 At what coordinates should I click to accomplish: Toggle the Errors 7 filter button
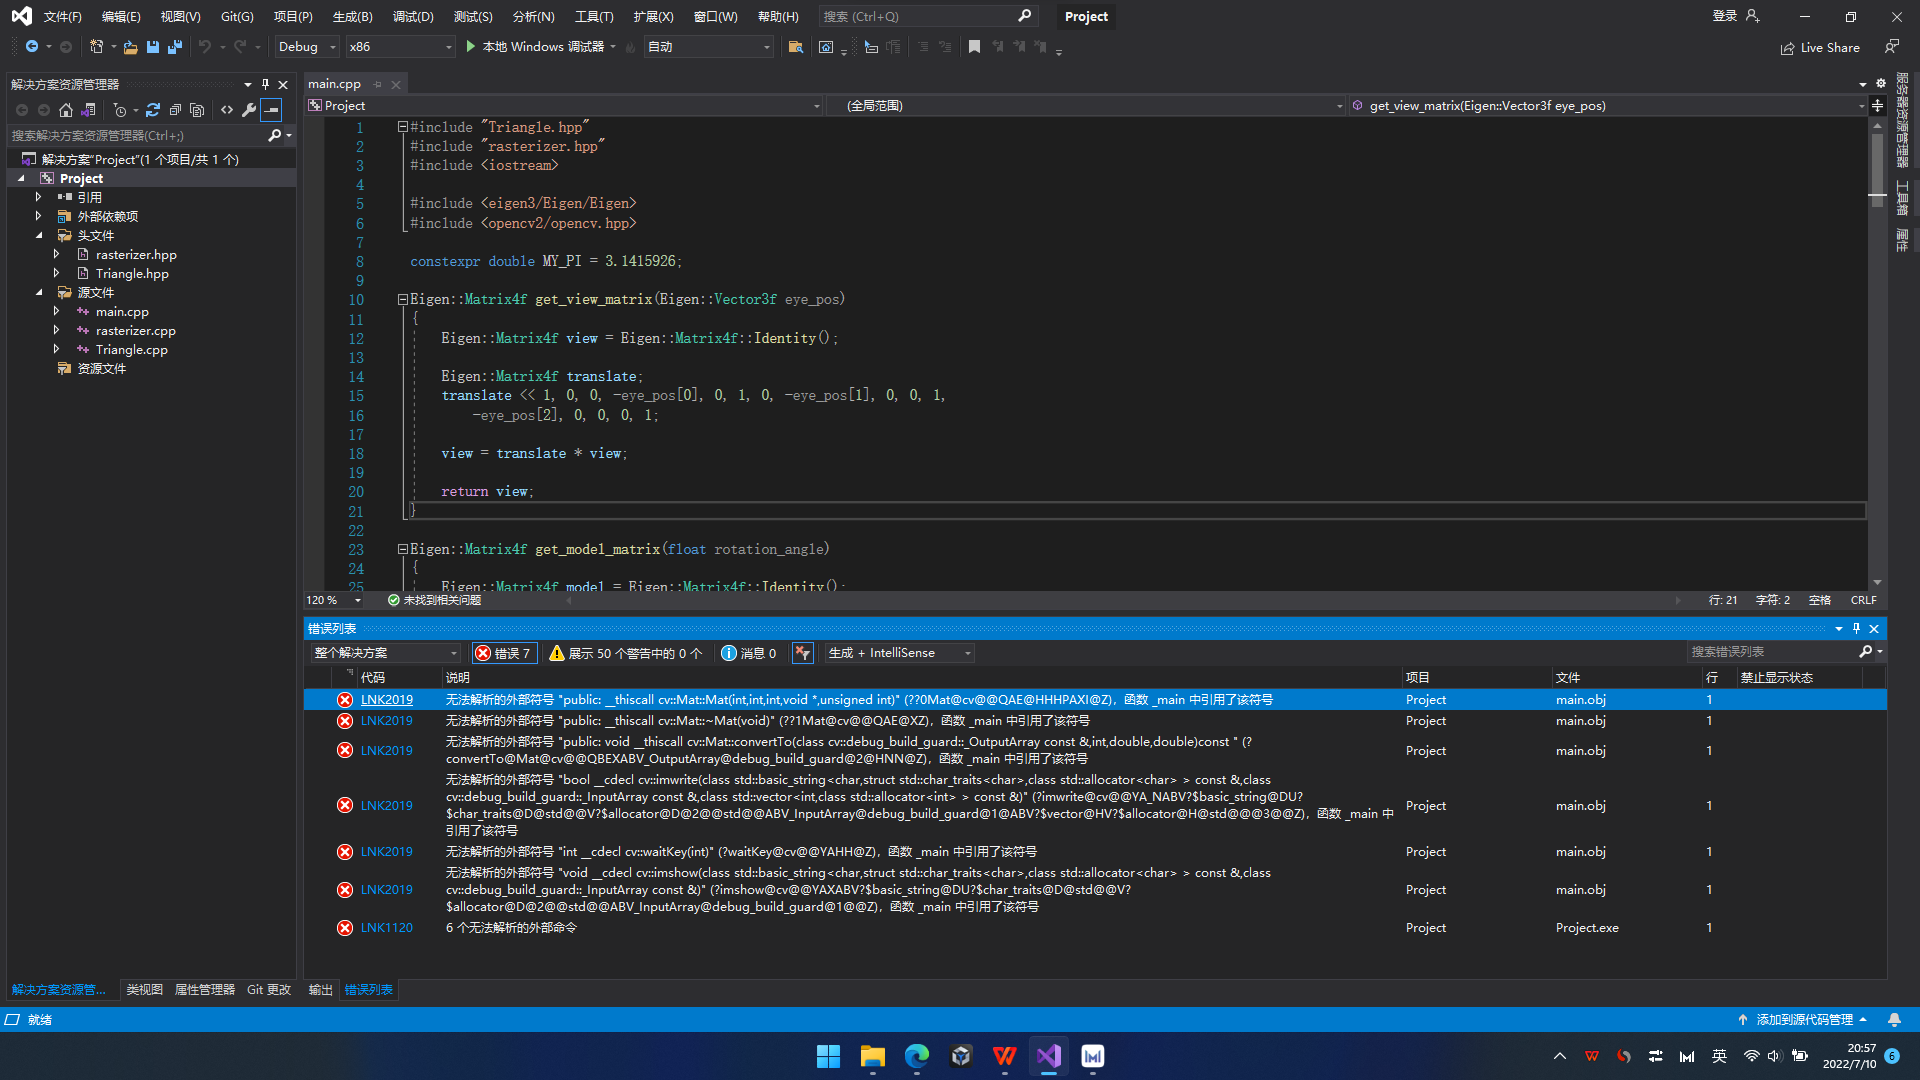click(x=503, y=653)
